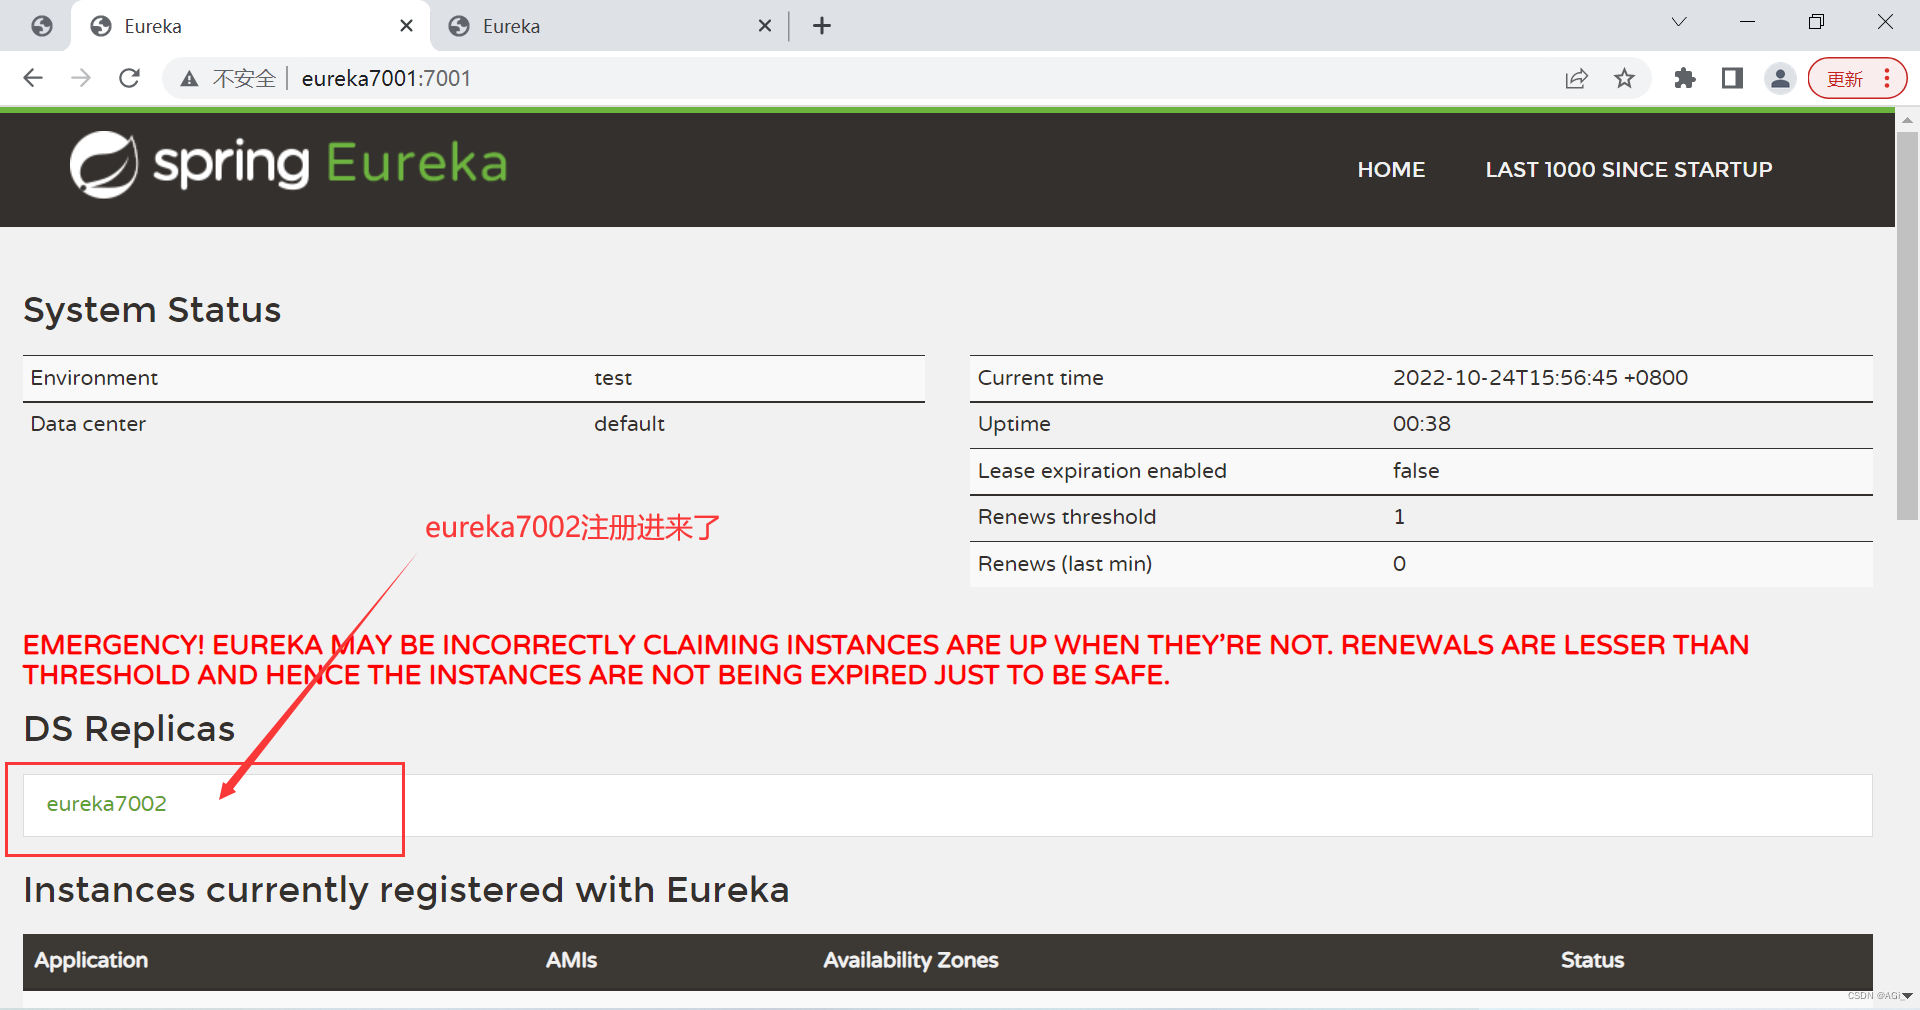
Task: Bookmark the page via the star icon
Action: (x=1625, y=78)
